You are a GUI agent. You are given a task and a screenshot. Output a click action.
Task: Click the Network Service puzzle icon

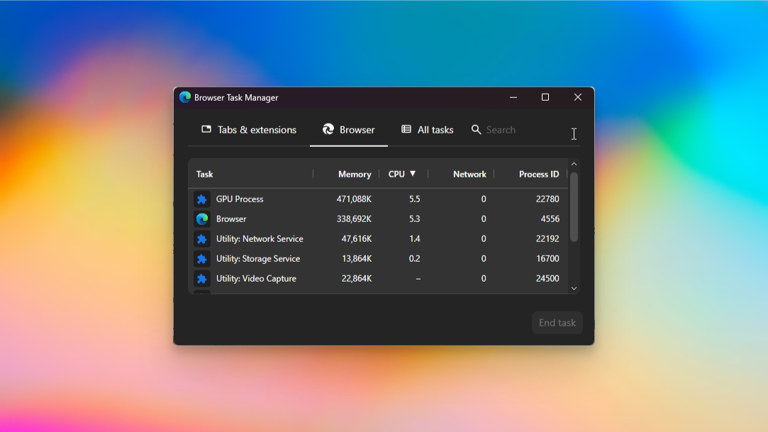(202, 239)
